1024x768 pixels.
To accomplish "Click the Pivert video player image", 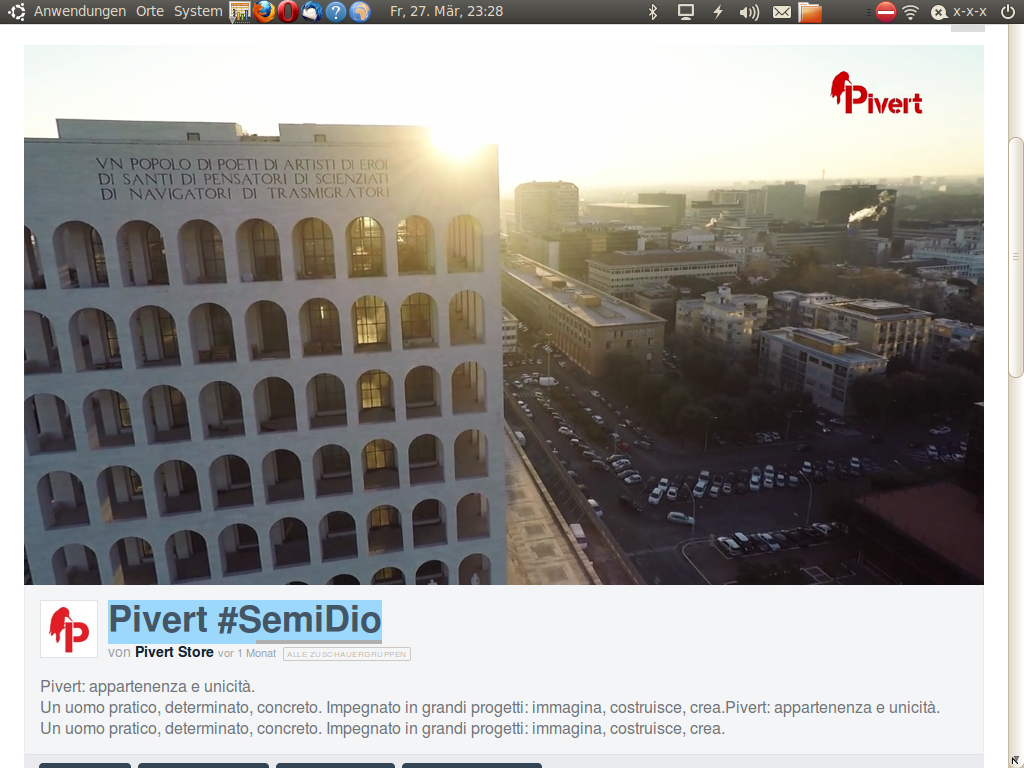I will (504, 315).
